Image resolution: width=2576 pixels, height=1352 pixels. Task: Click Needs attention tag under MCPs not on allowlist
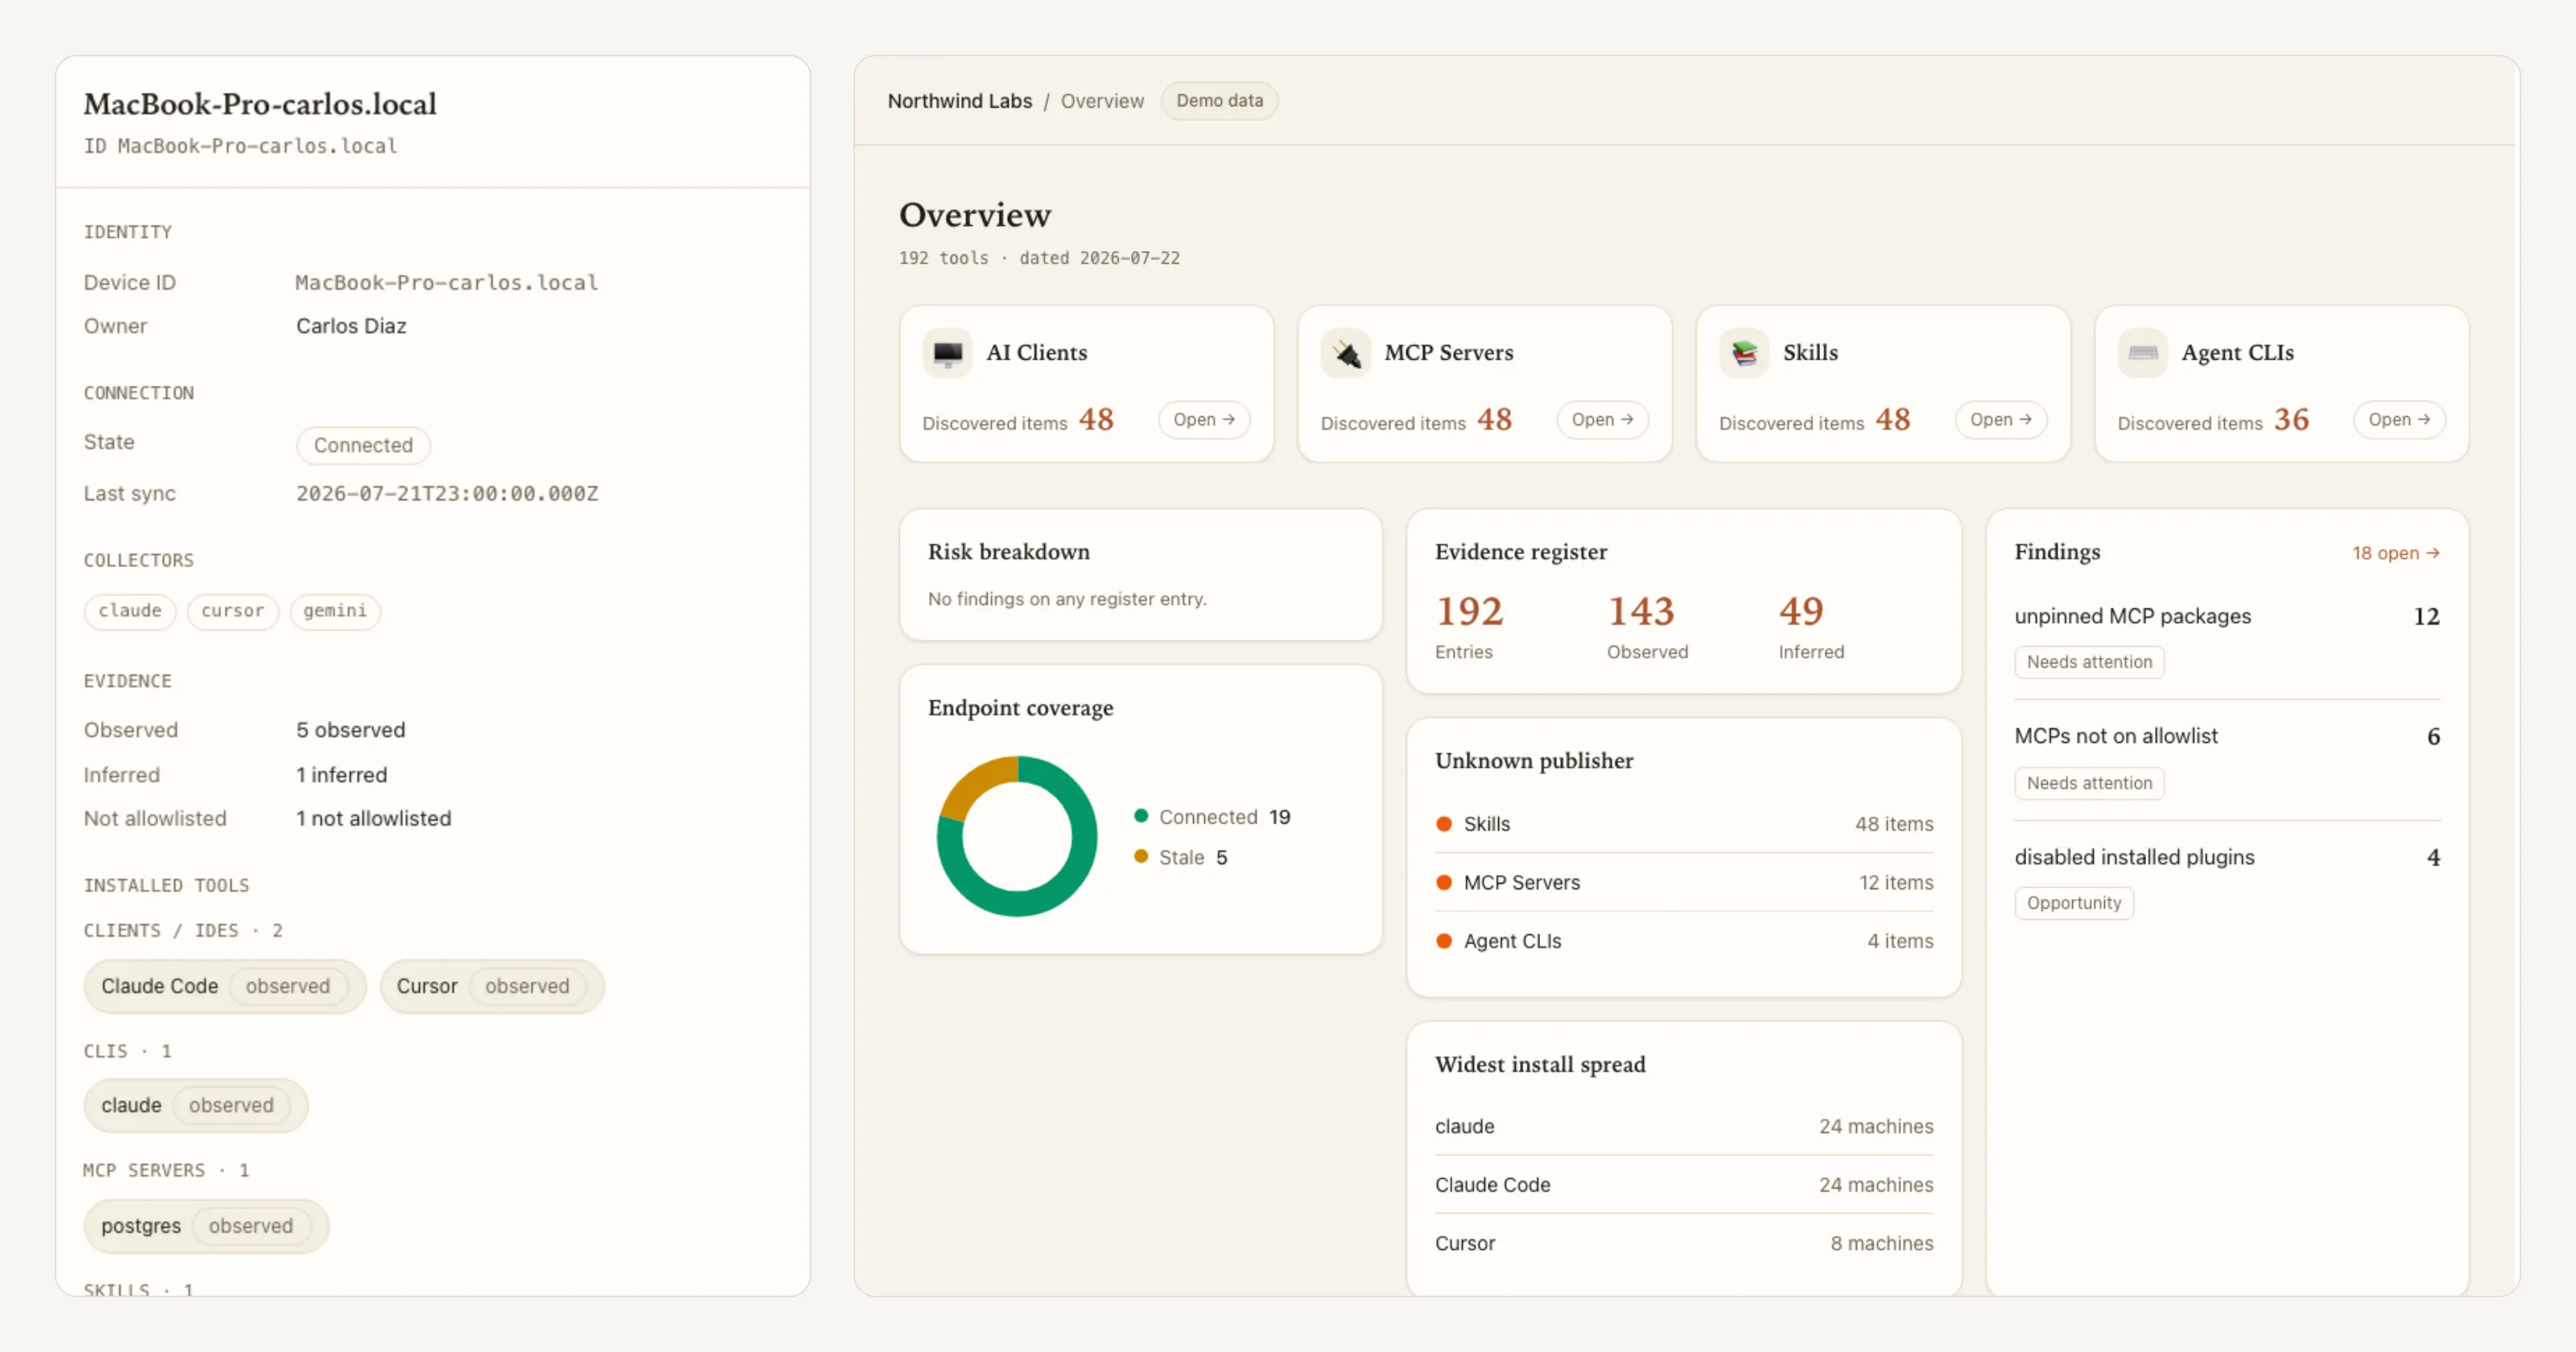[2089, 783]
